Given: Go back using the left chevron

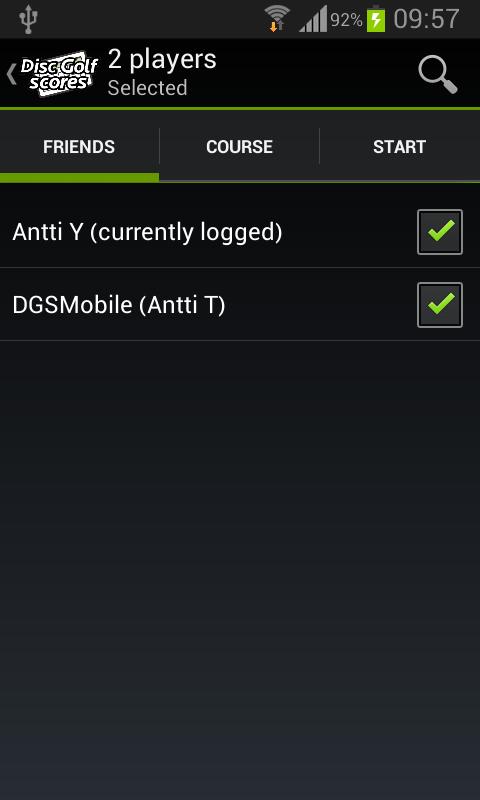Looking at the screenshot, I should (x=11, y=74).
